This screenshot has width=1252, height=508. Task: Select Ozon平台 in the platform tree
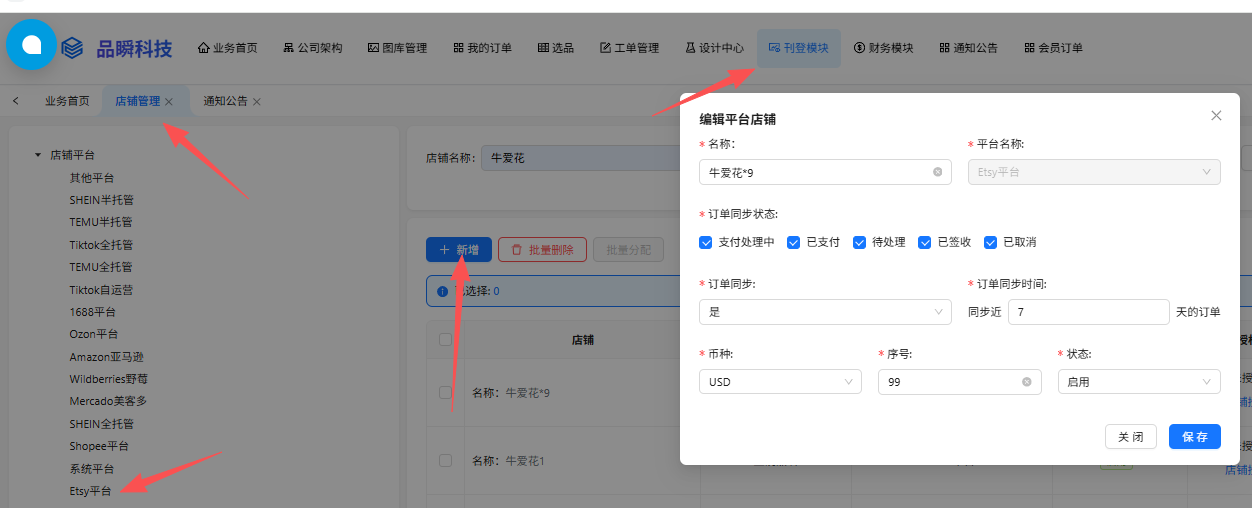point(94,334)
